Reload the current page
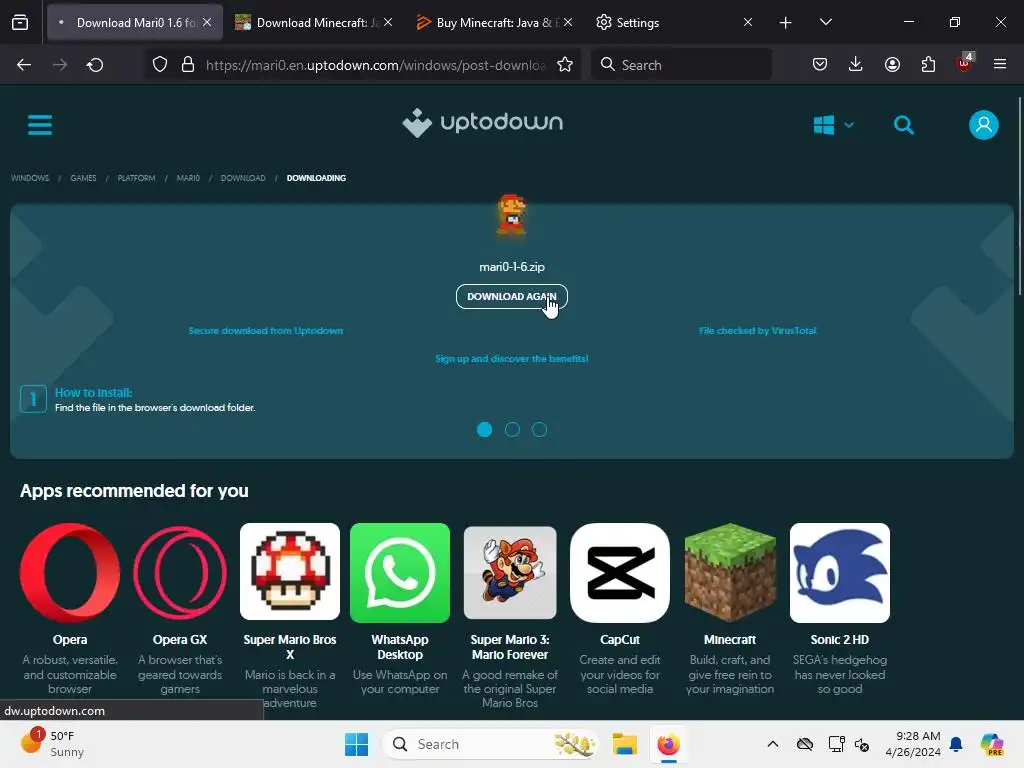Screen dimensions: 1024x768 [x=95, y=65]
